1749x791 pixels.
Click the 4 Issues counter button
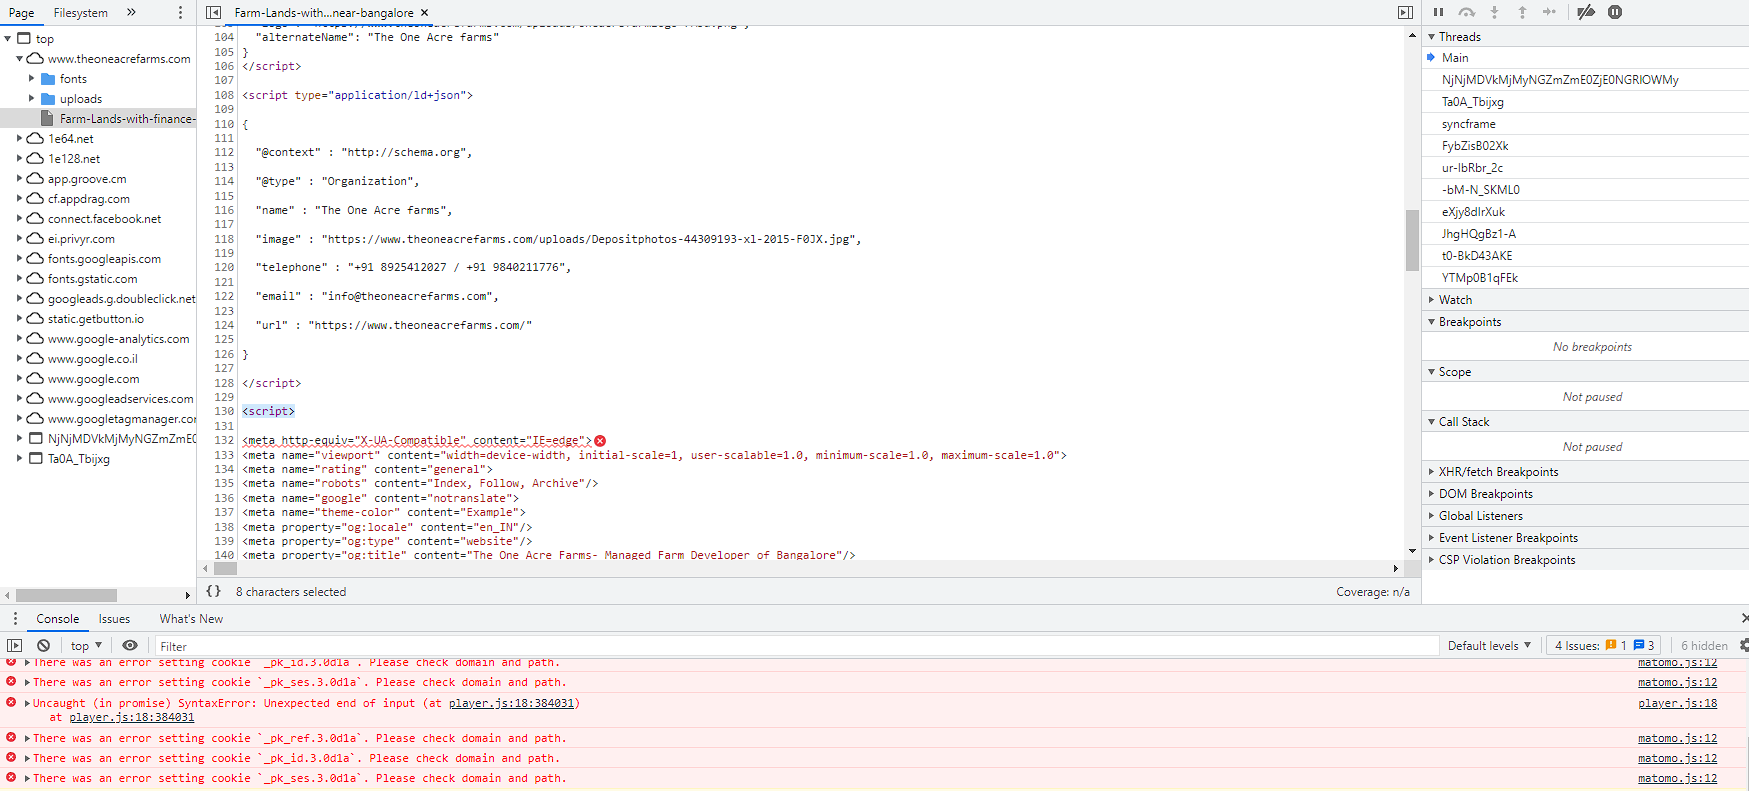(x=1604, y=645)
